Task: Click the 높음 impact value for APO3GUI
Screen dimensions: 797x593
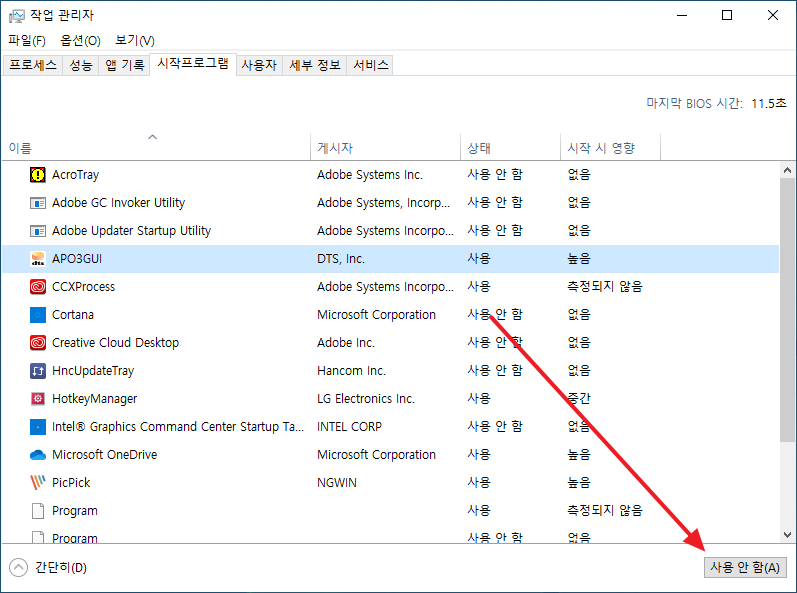Action: (579, 259)
